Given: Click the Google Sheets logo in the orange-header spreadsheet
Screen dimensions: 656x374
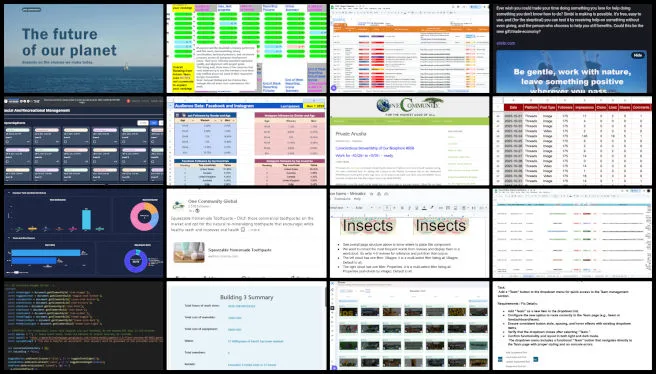Looking at the screenshot, I should tap(333, 8).
